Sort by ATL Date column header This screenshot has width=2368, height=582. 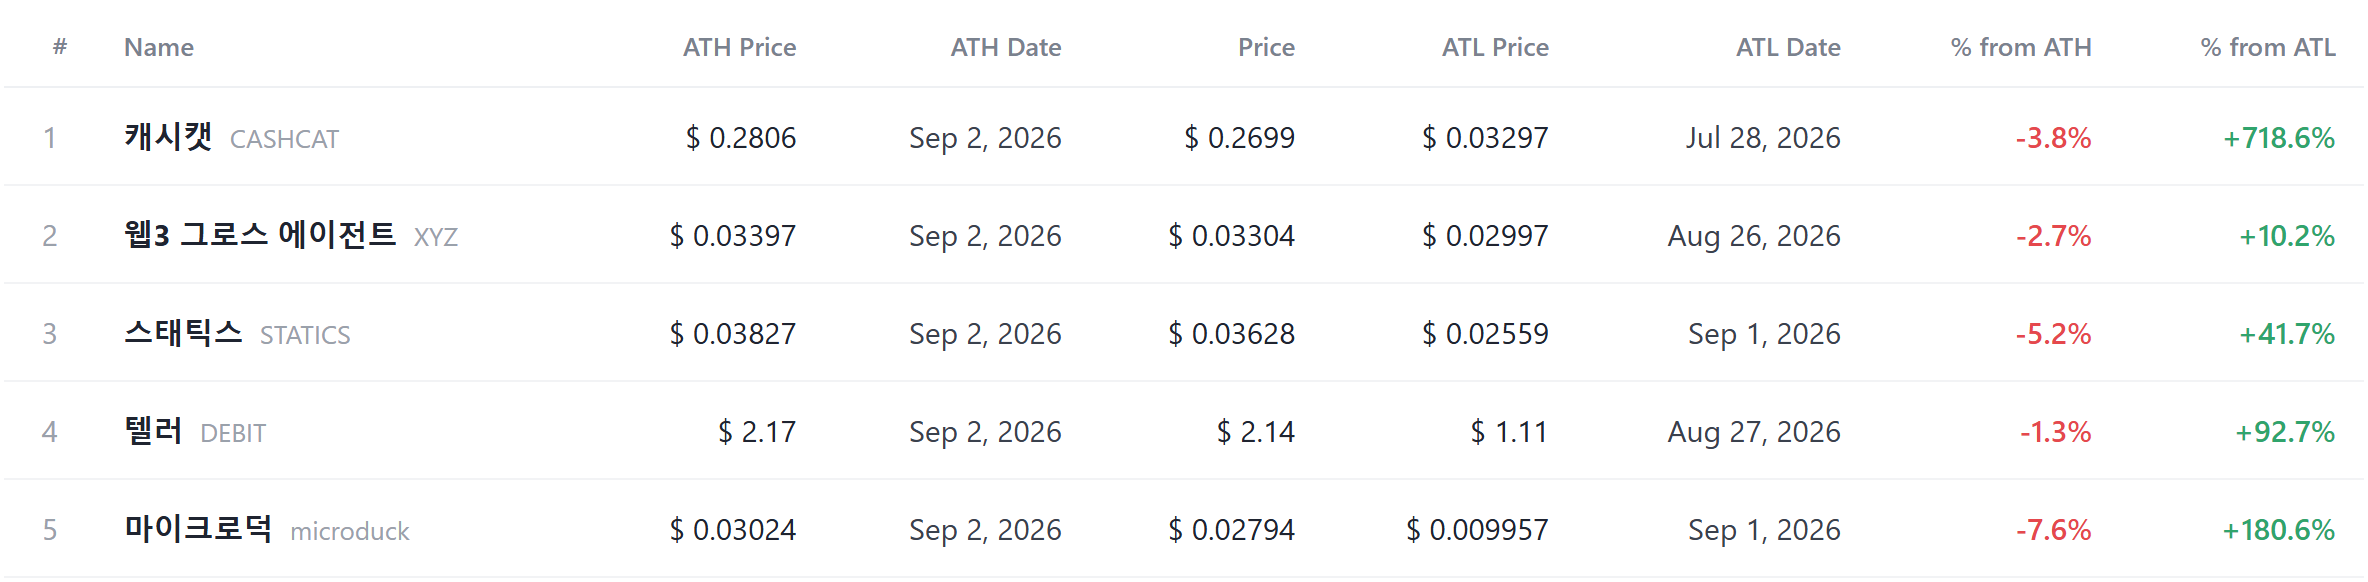coord(1788,47)
